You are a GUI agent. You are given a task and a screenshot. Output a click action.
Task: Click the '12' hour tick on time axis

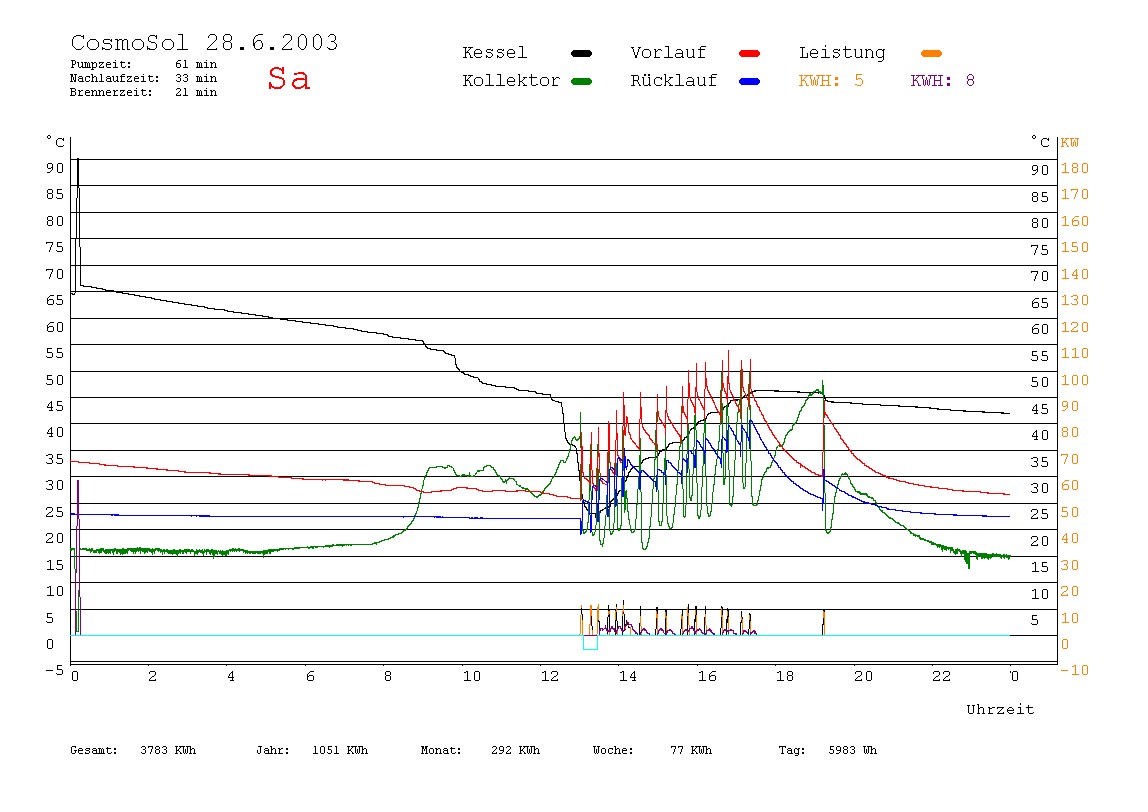(x=550, y=677)
